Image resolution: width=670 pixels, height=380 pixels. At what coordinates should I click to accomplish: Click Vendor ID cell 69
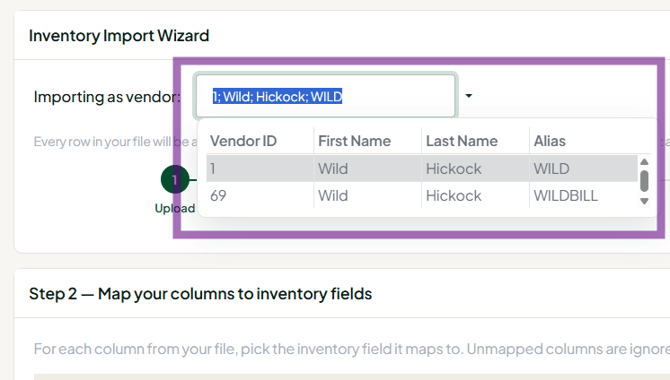pos(218,196)
